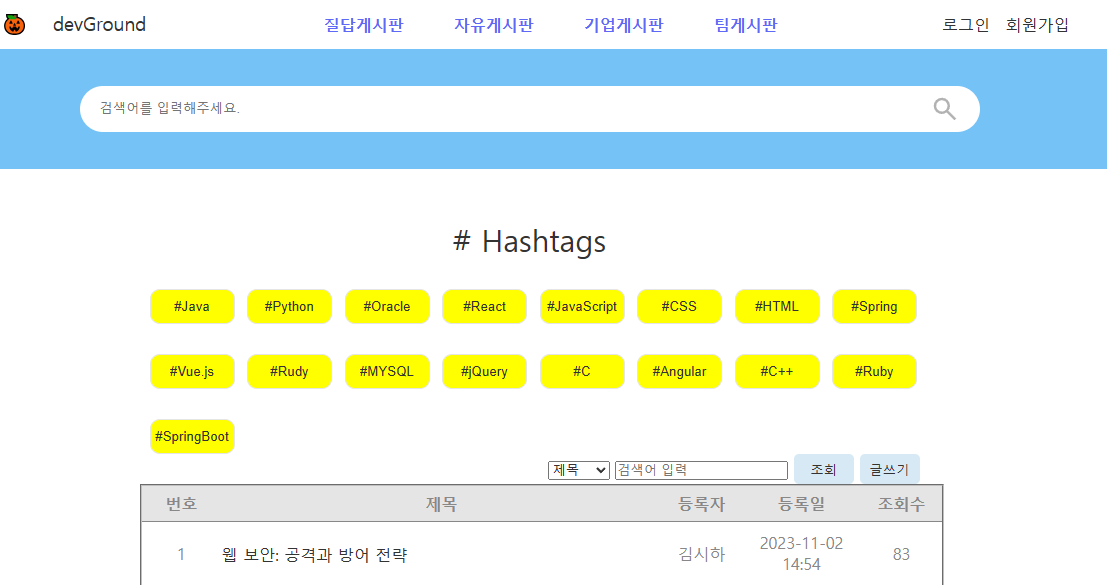Open the 기업게시판 board
The image size is (1107, 585).
coord(623,25)
